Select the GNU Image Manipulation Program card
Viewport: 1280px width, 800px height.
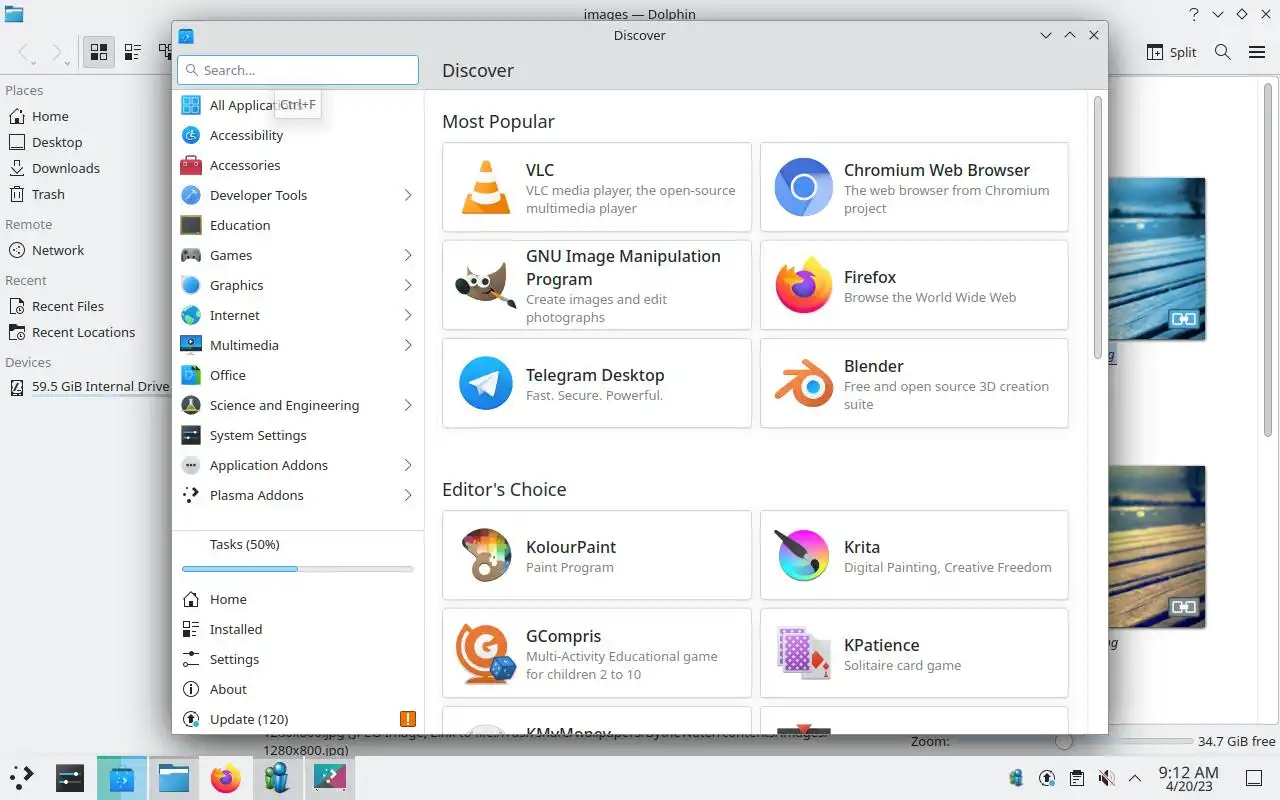pos(597,285)
